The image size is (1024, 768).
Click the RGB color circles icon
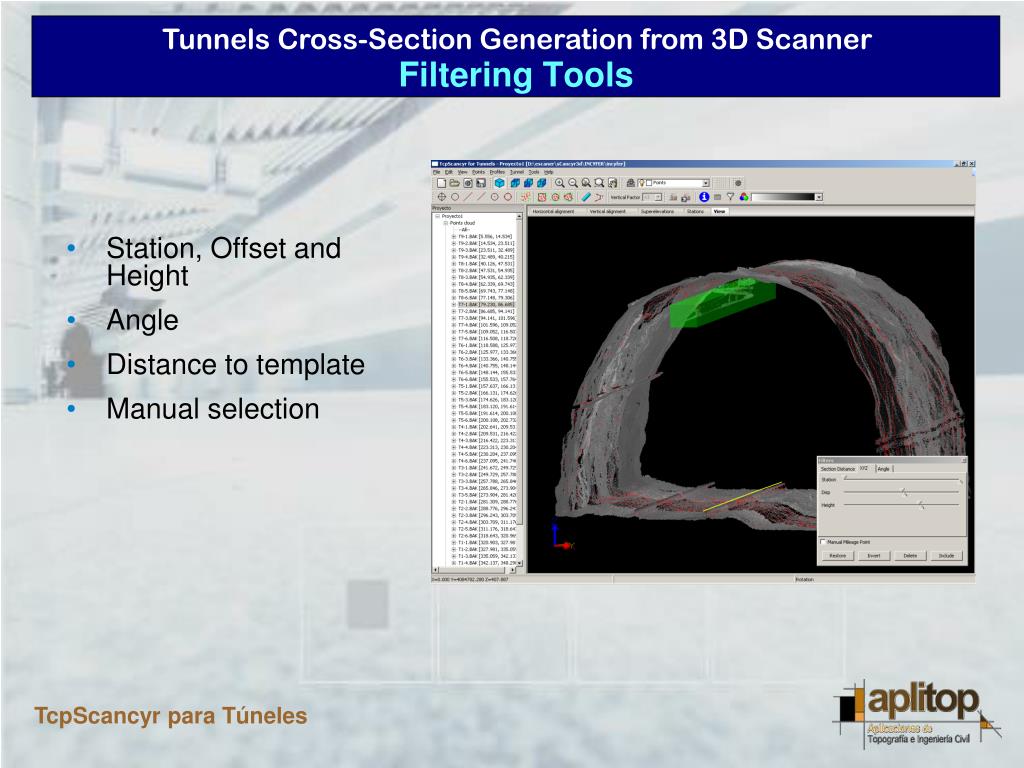click(743, 197)
